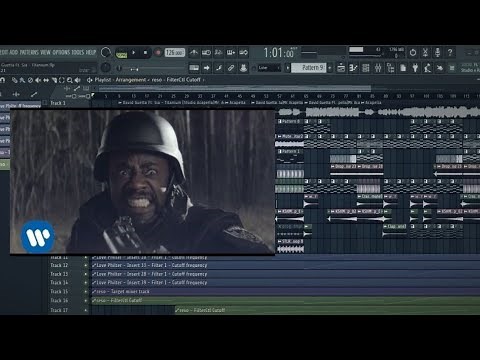Toggle the countdown before recording icon

tap(219, 53)
